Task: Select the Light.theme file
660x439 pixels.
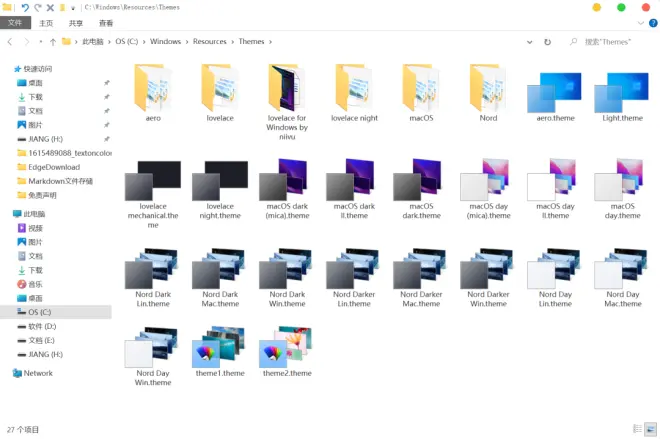Action: tap(623, 97)
